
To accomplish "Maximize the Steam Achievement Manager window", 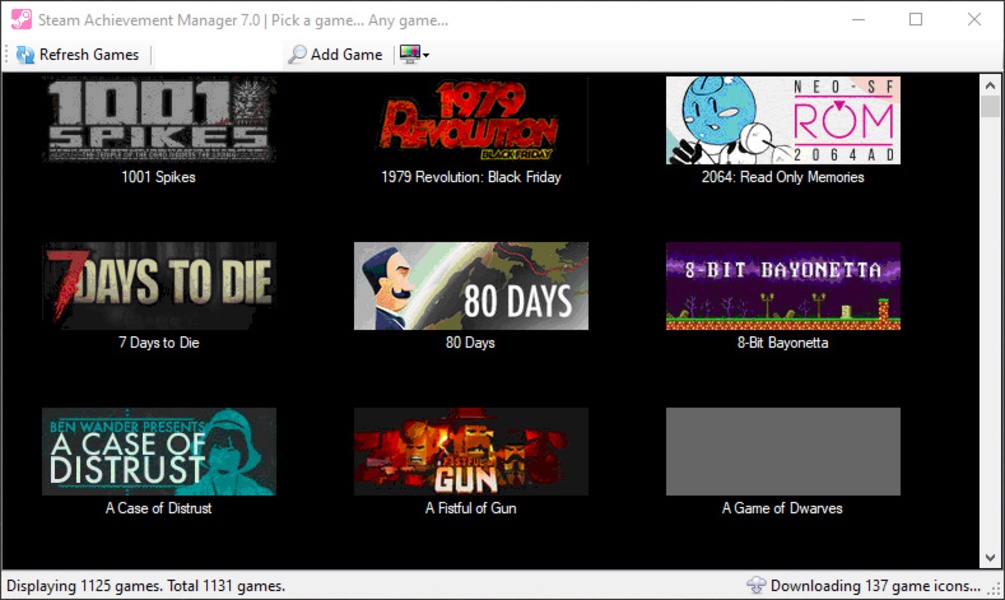I will [x=916, y=19].
